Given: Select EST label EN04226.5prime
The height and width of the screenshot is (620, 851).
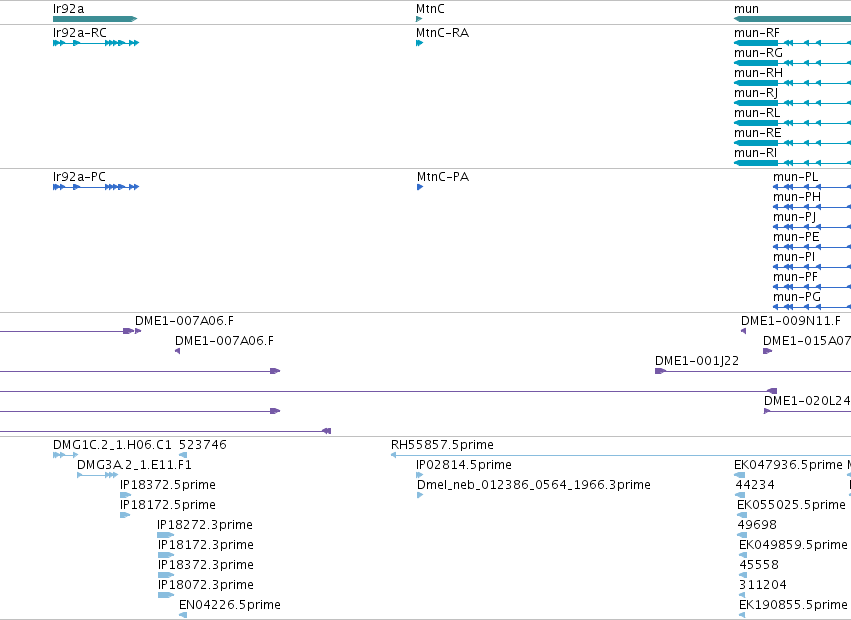Looking at the screenshot, I should [230, 606].
